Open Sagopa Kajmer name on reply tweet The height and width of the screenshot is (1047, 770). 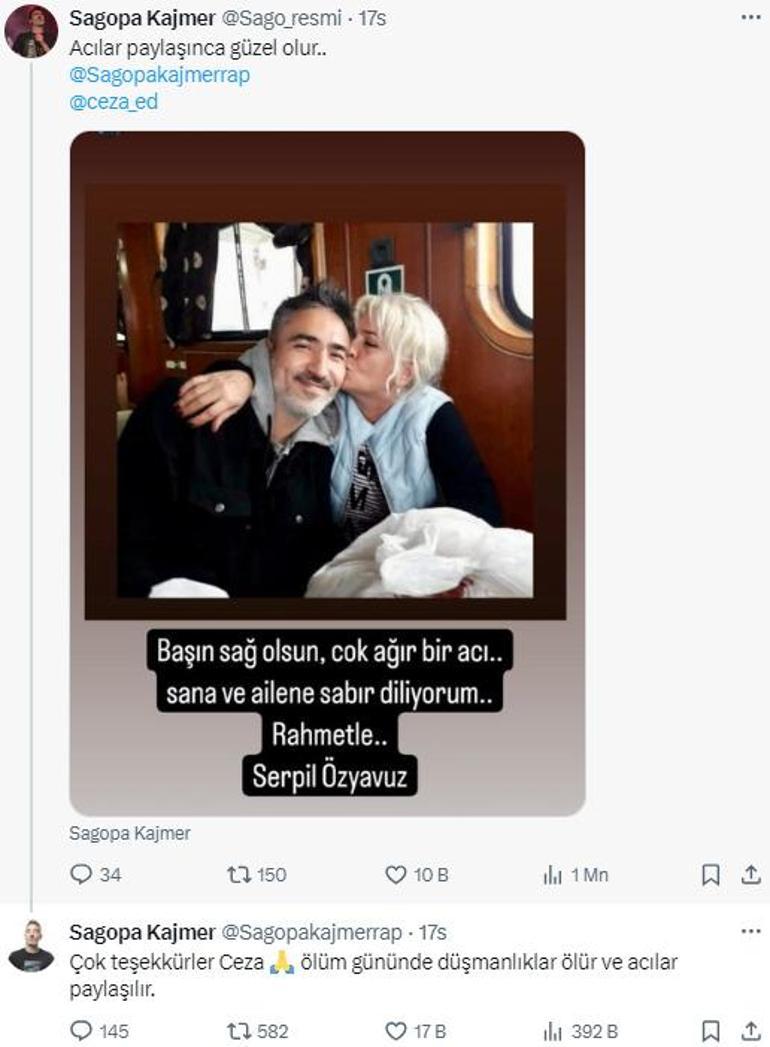(142, 933)
